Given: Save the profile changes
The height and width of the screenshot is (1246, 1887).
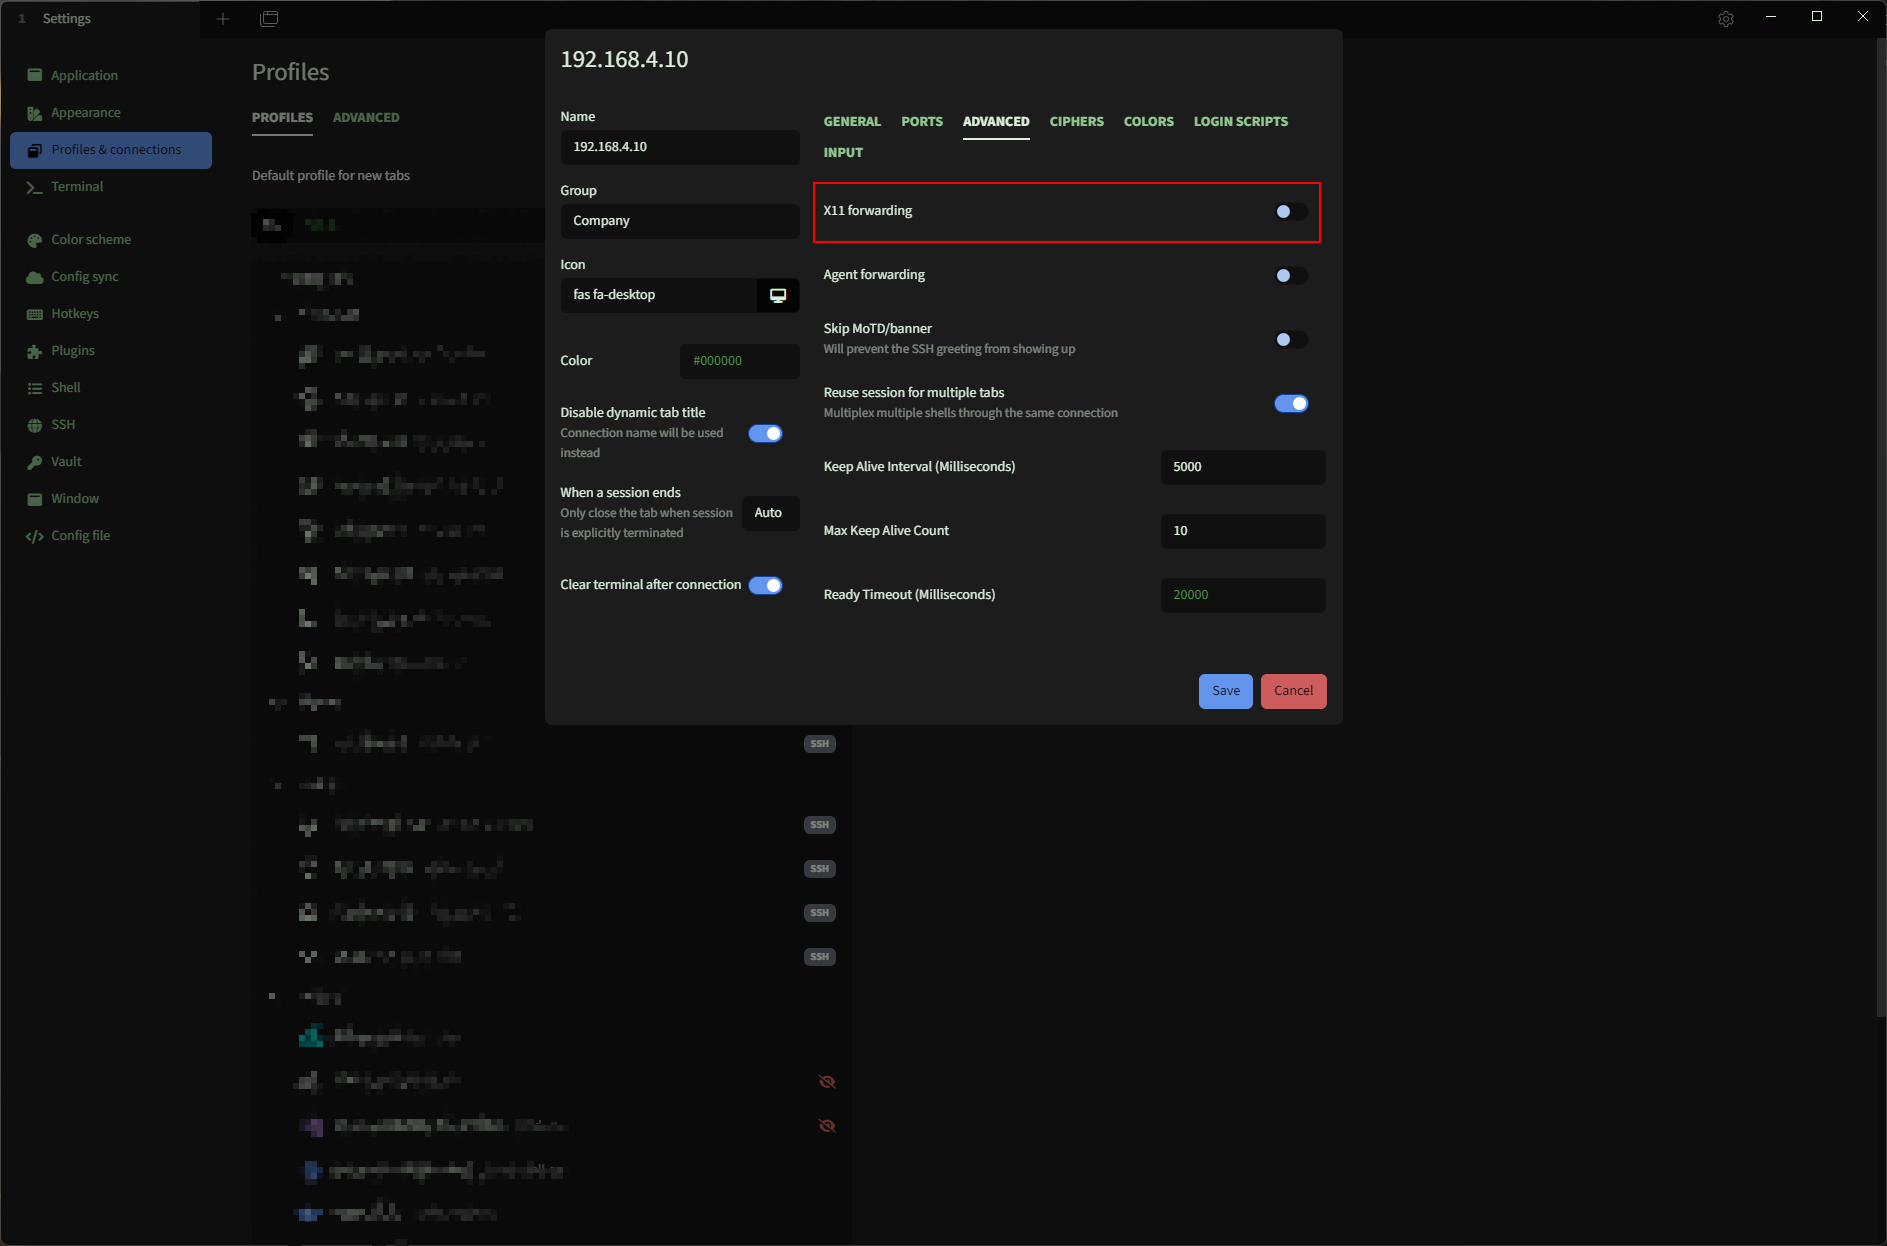Looking at the screenshot, I should coord(1225,691).
